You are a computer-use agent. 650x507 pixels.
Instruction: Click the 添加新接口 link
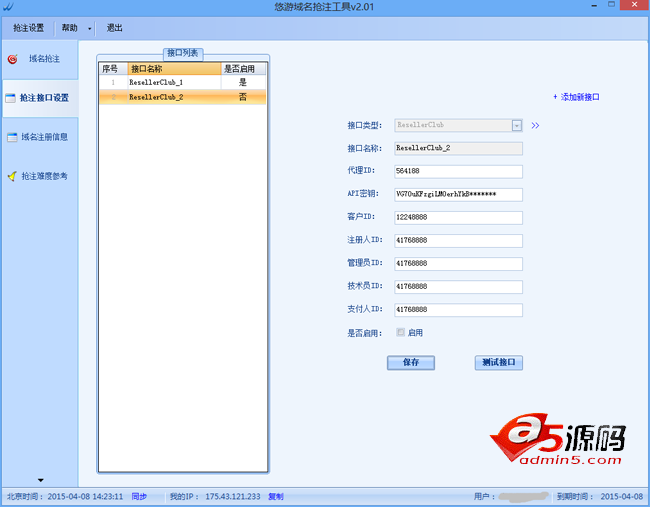click(576, 97)
